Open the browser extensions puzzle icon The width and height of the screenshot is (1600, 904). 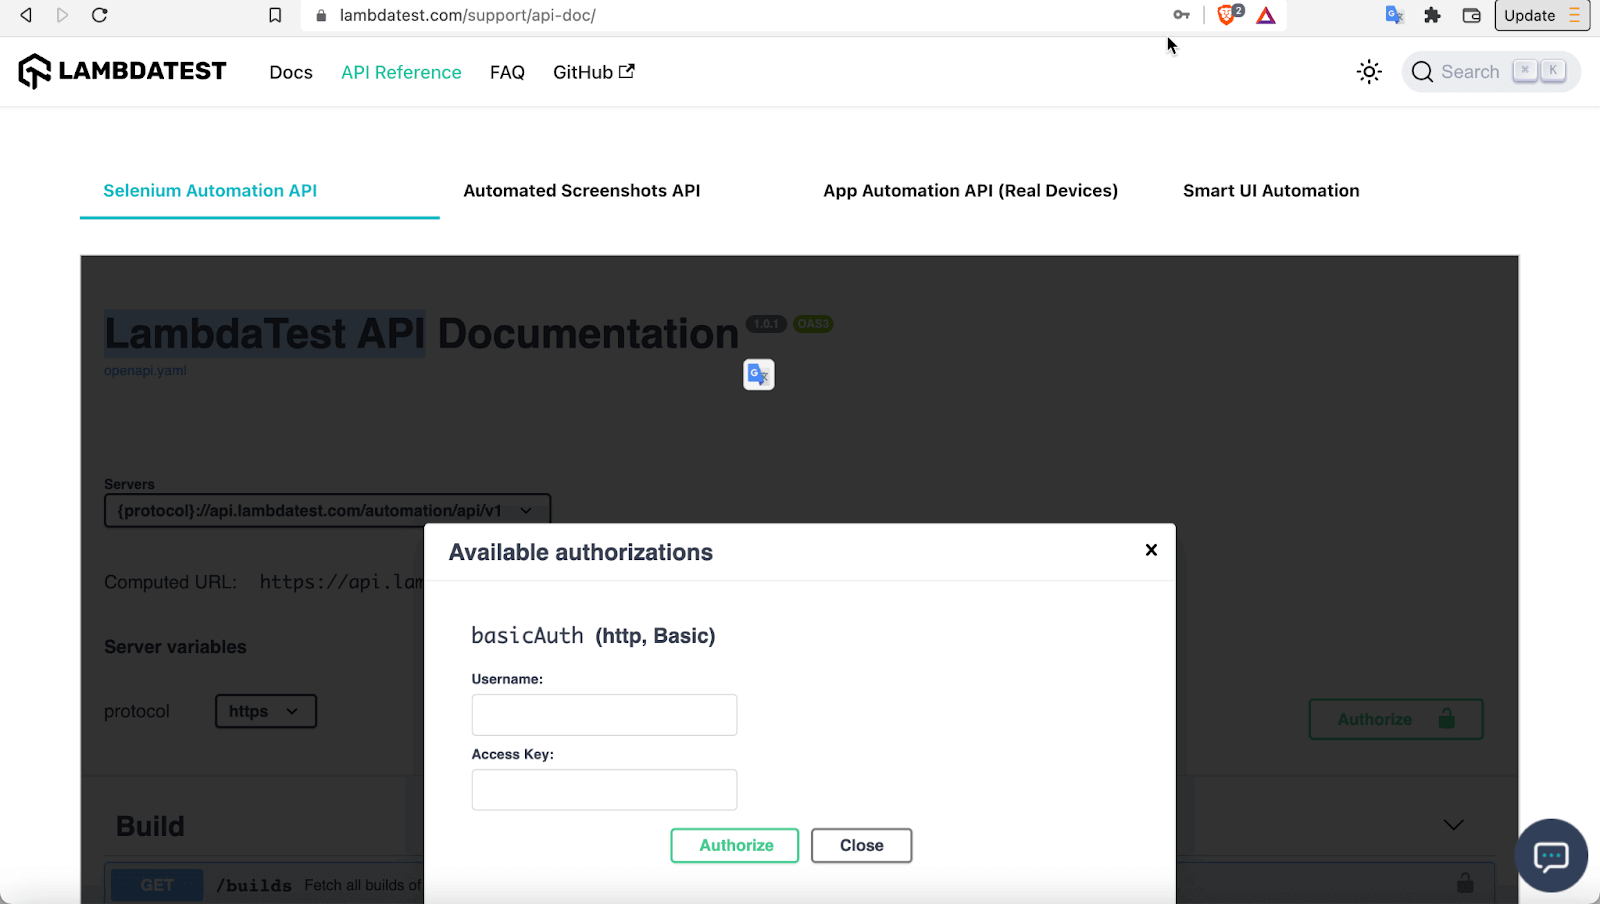pos(1432,15)
